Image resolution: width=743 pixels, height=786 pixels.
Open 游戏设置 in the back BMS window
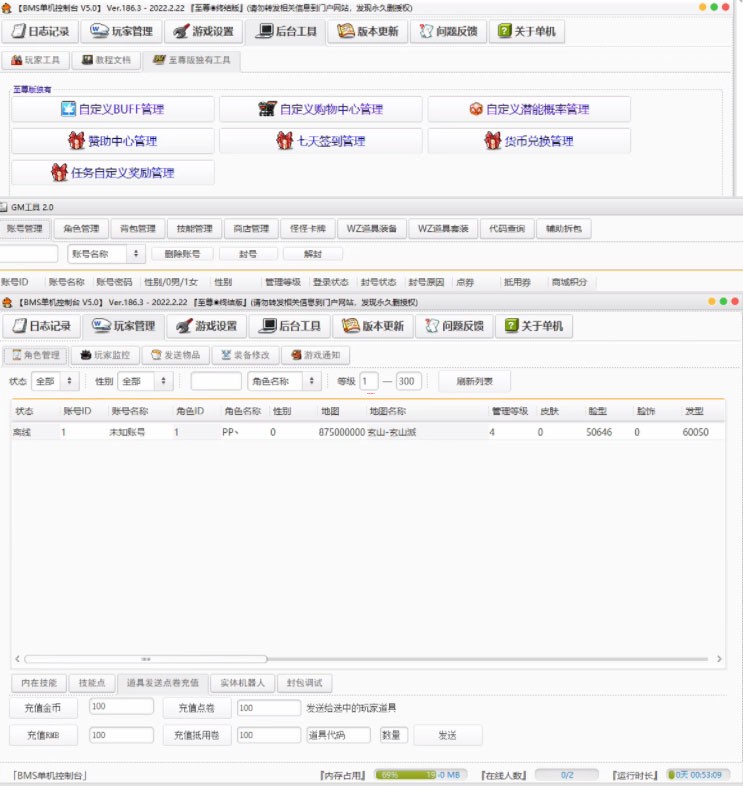point(204,31)
